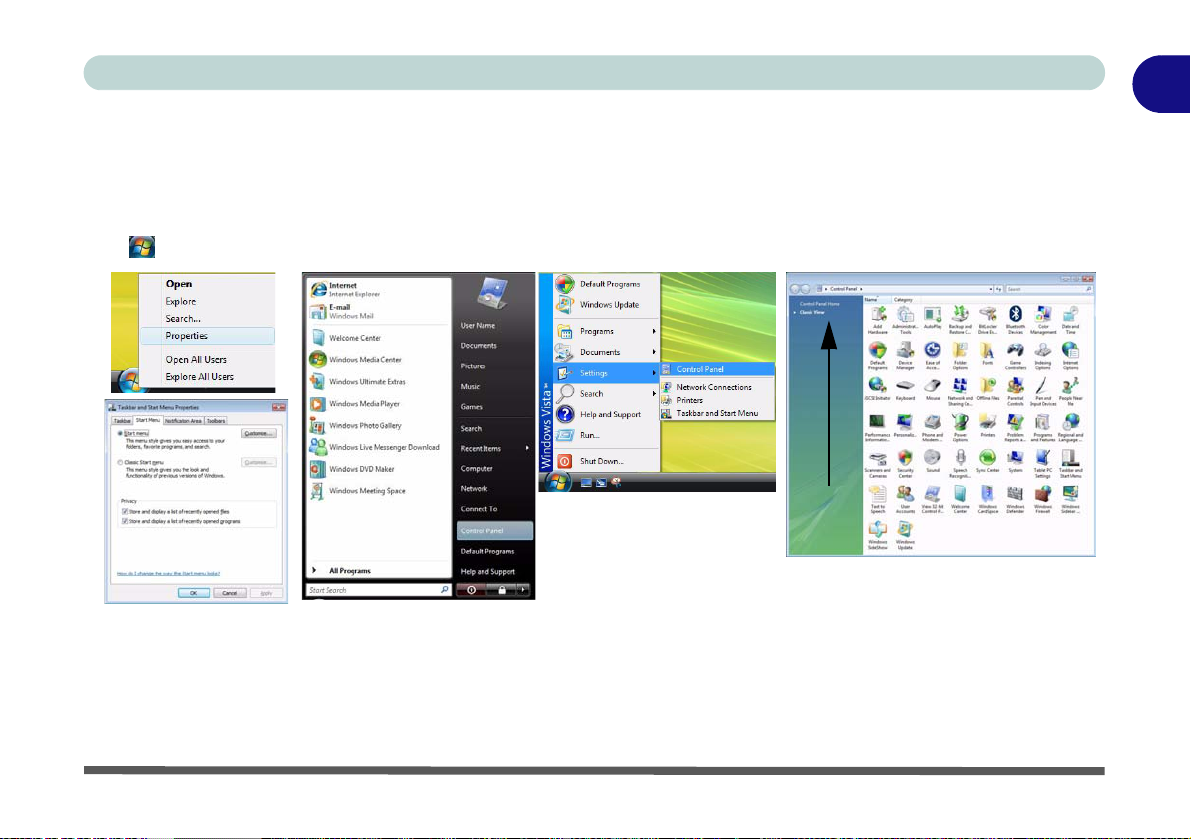This screenshot has width=1191, height=839.
Task: Open Text to Speech applet
Action: point(878,500)
